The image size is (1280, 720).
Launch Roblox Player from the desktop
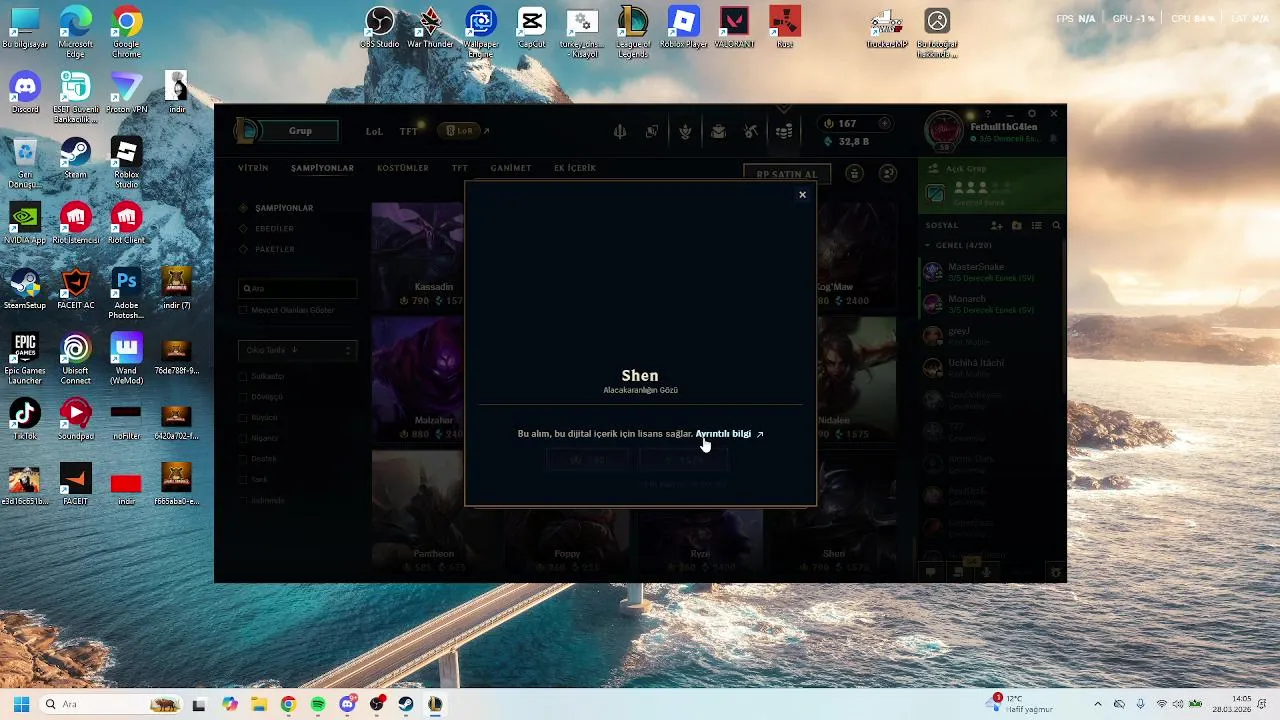tap(683, 28)
